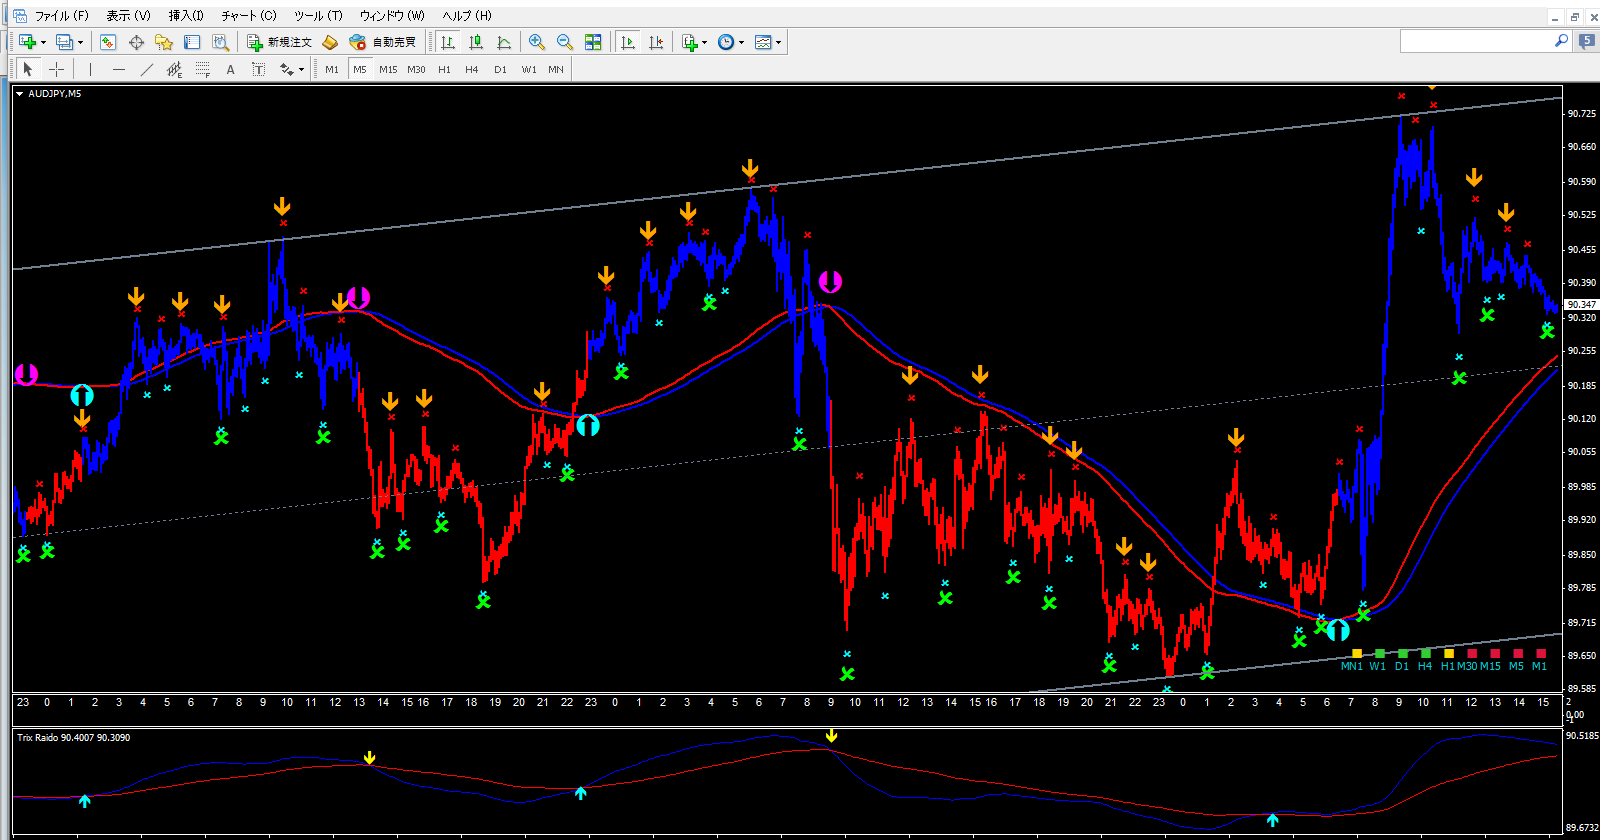Launch the Strategy Tester icon
Viewport: 1600px width, 840px height.
click(x=221, y=42)
